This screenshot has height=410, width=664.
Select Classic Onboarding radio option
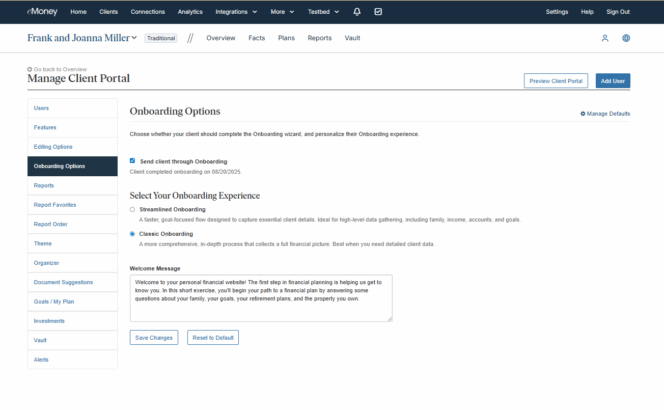tap(133, 234)
